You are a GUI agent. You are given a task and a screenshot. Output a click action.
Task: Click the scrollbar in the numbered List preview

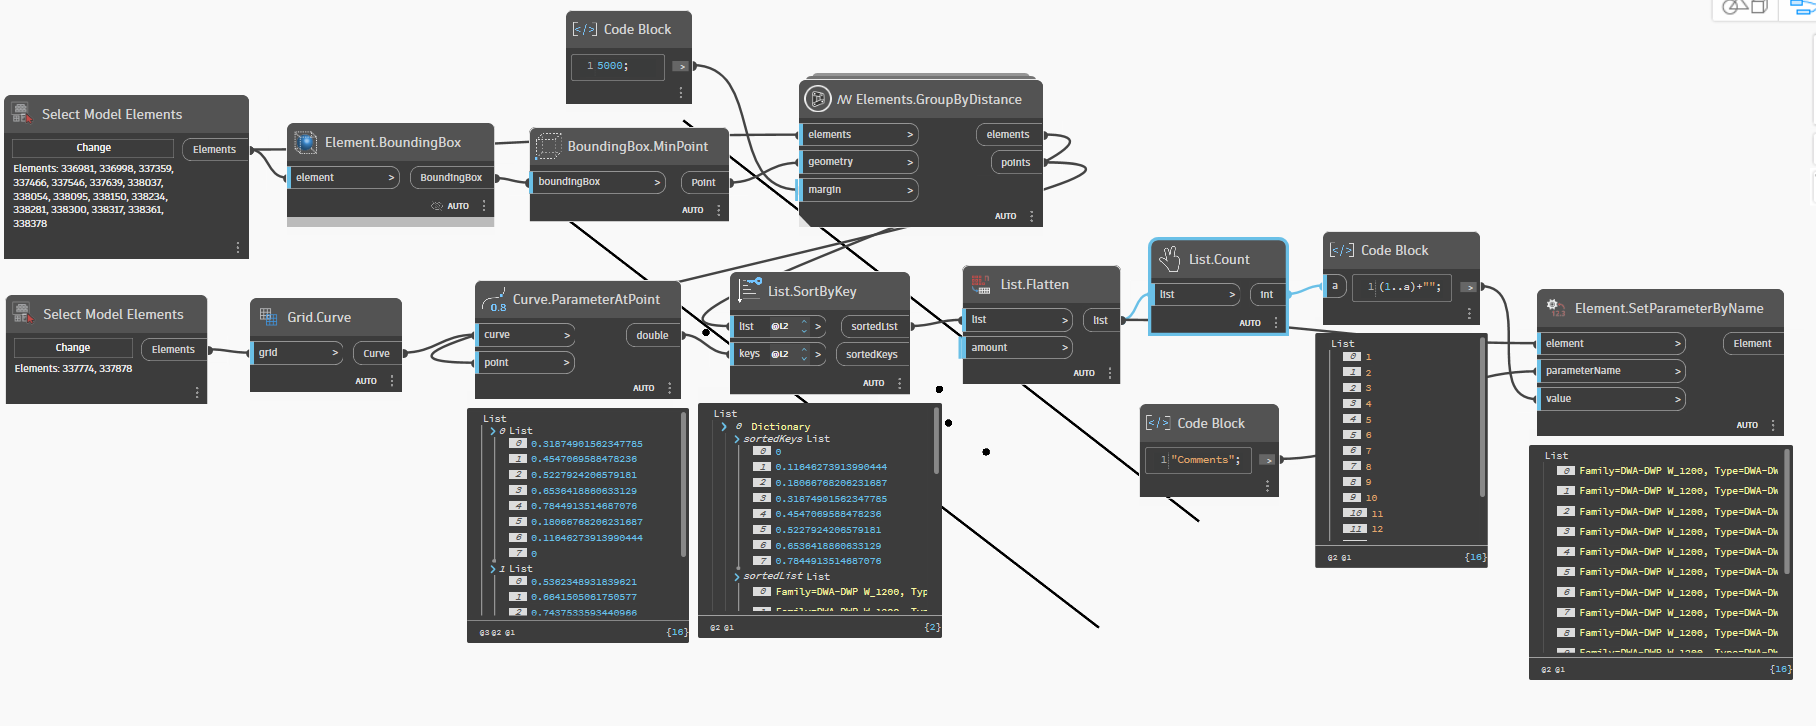1483,417
